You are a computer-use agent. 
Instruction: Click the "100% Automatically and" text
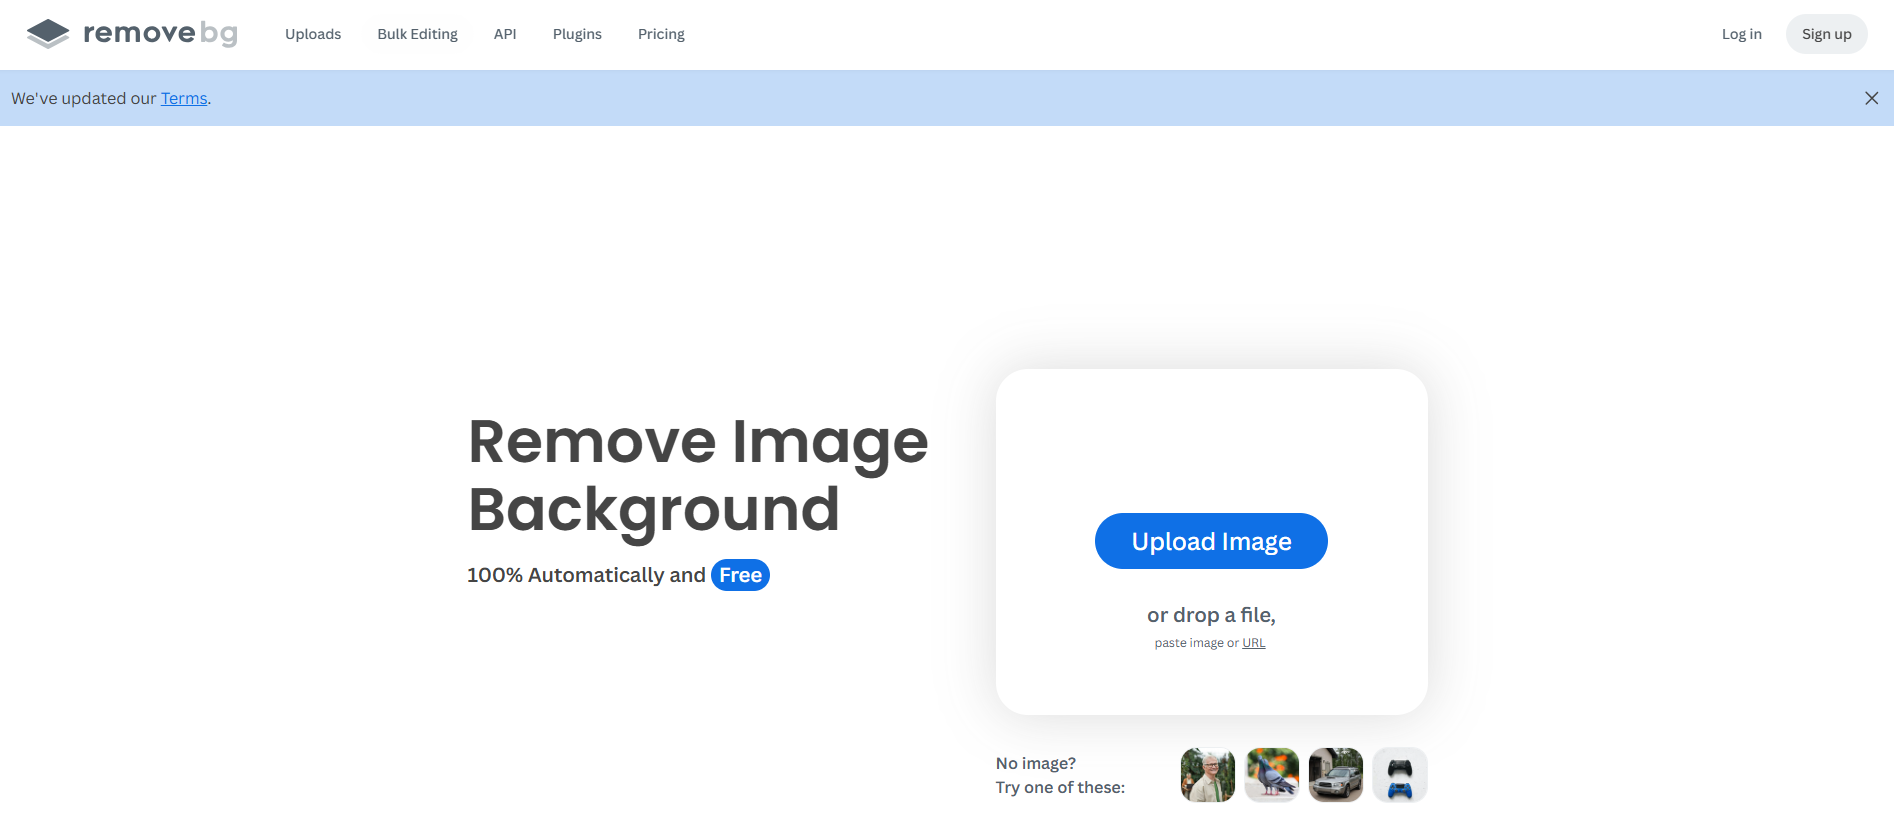(x=586, y=575)
